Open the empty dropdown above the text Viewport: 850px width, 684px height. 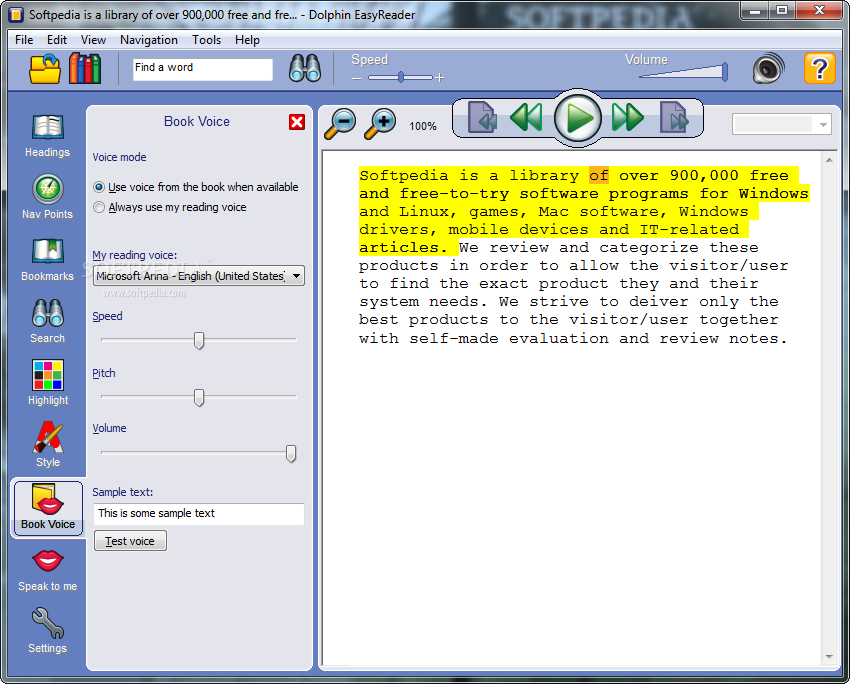pos(782,124)
